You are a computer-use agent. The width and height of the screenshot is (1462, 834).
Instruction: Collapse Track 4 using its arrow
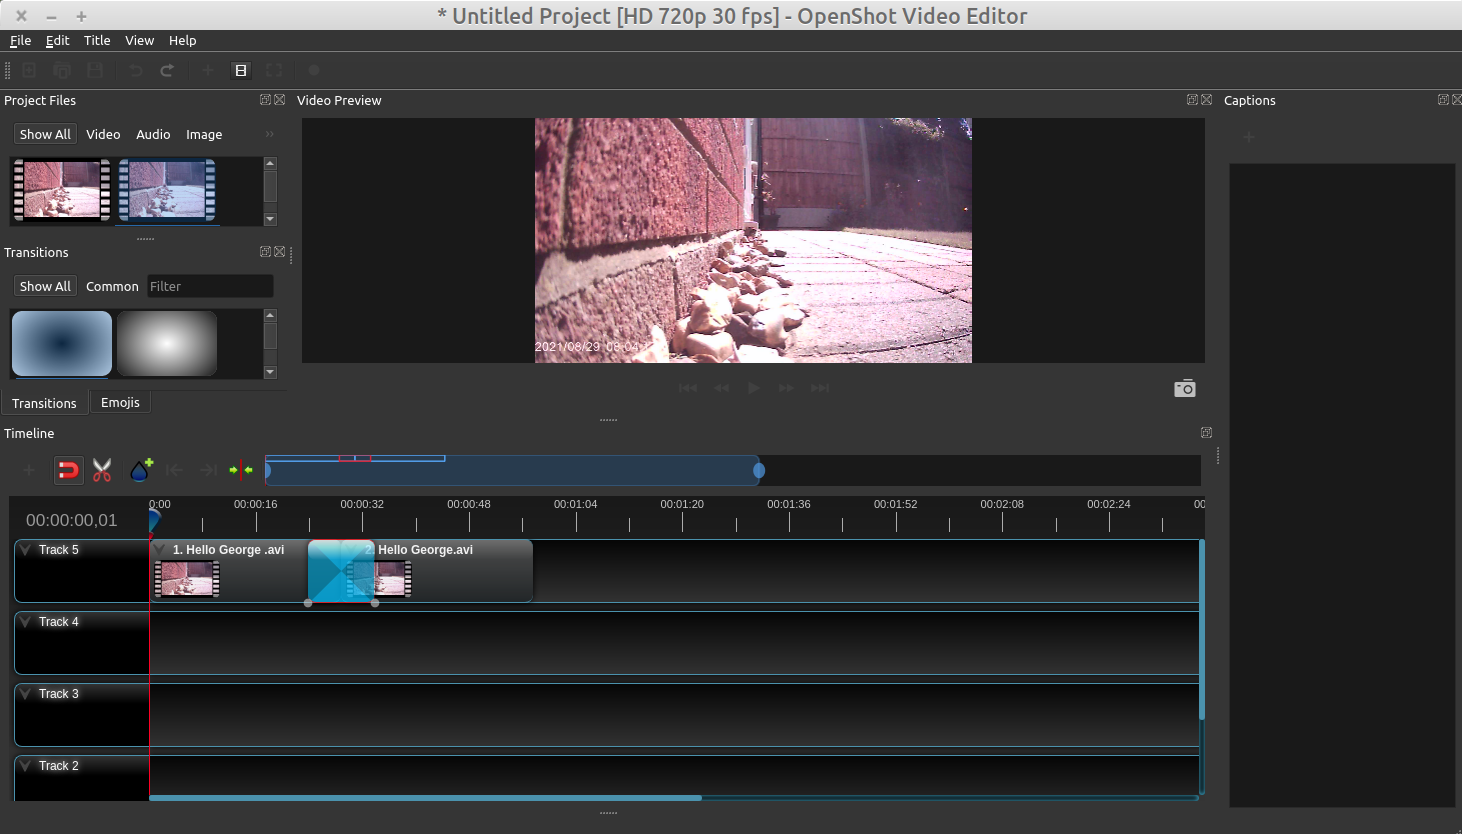tap(26, 622)
